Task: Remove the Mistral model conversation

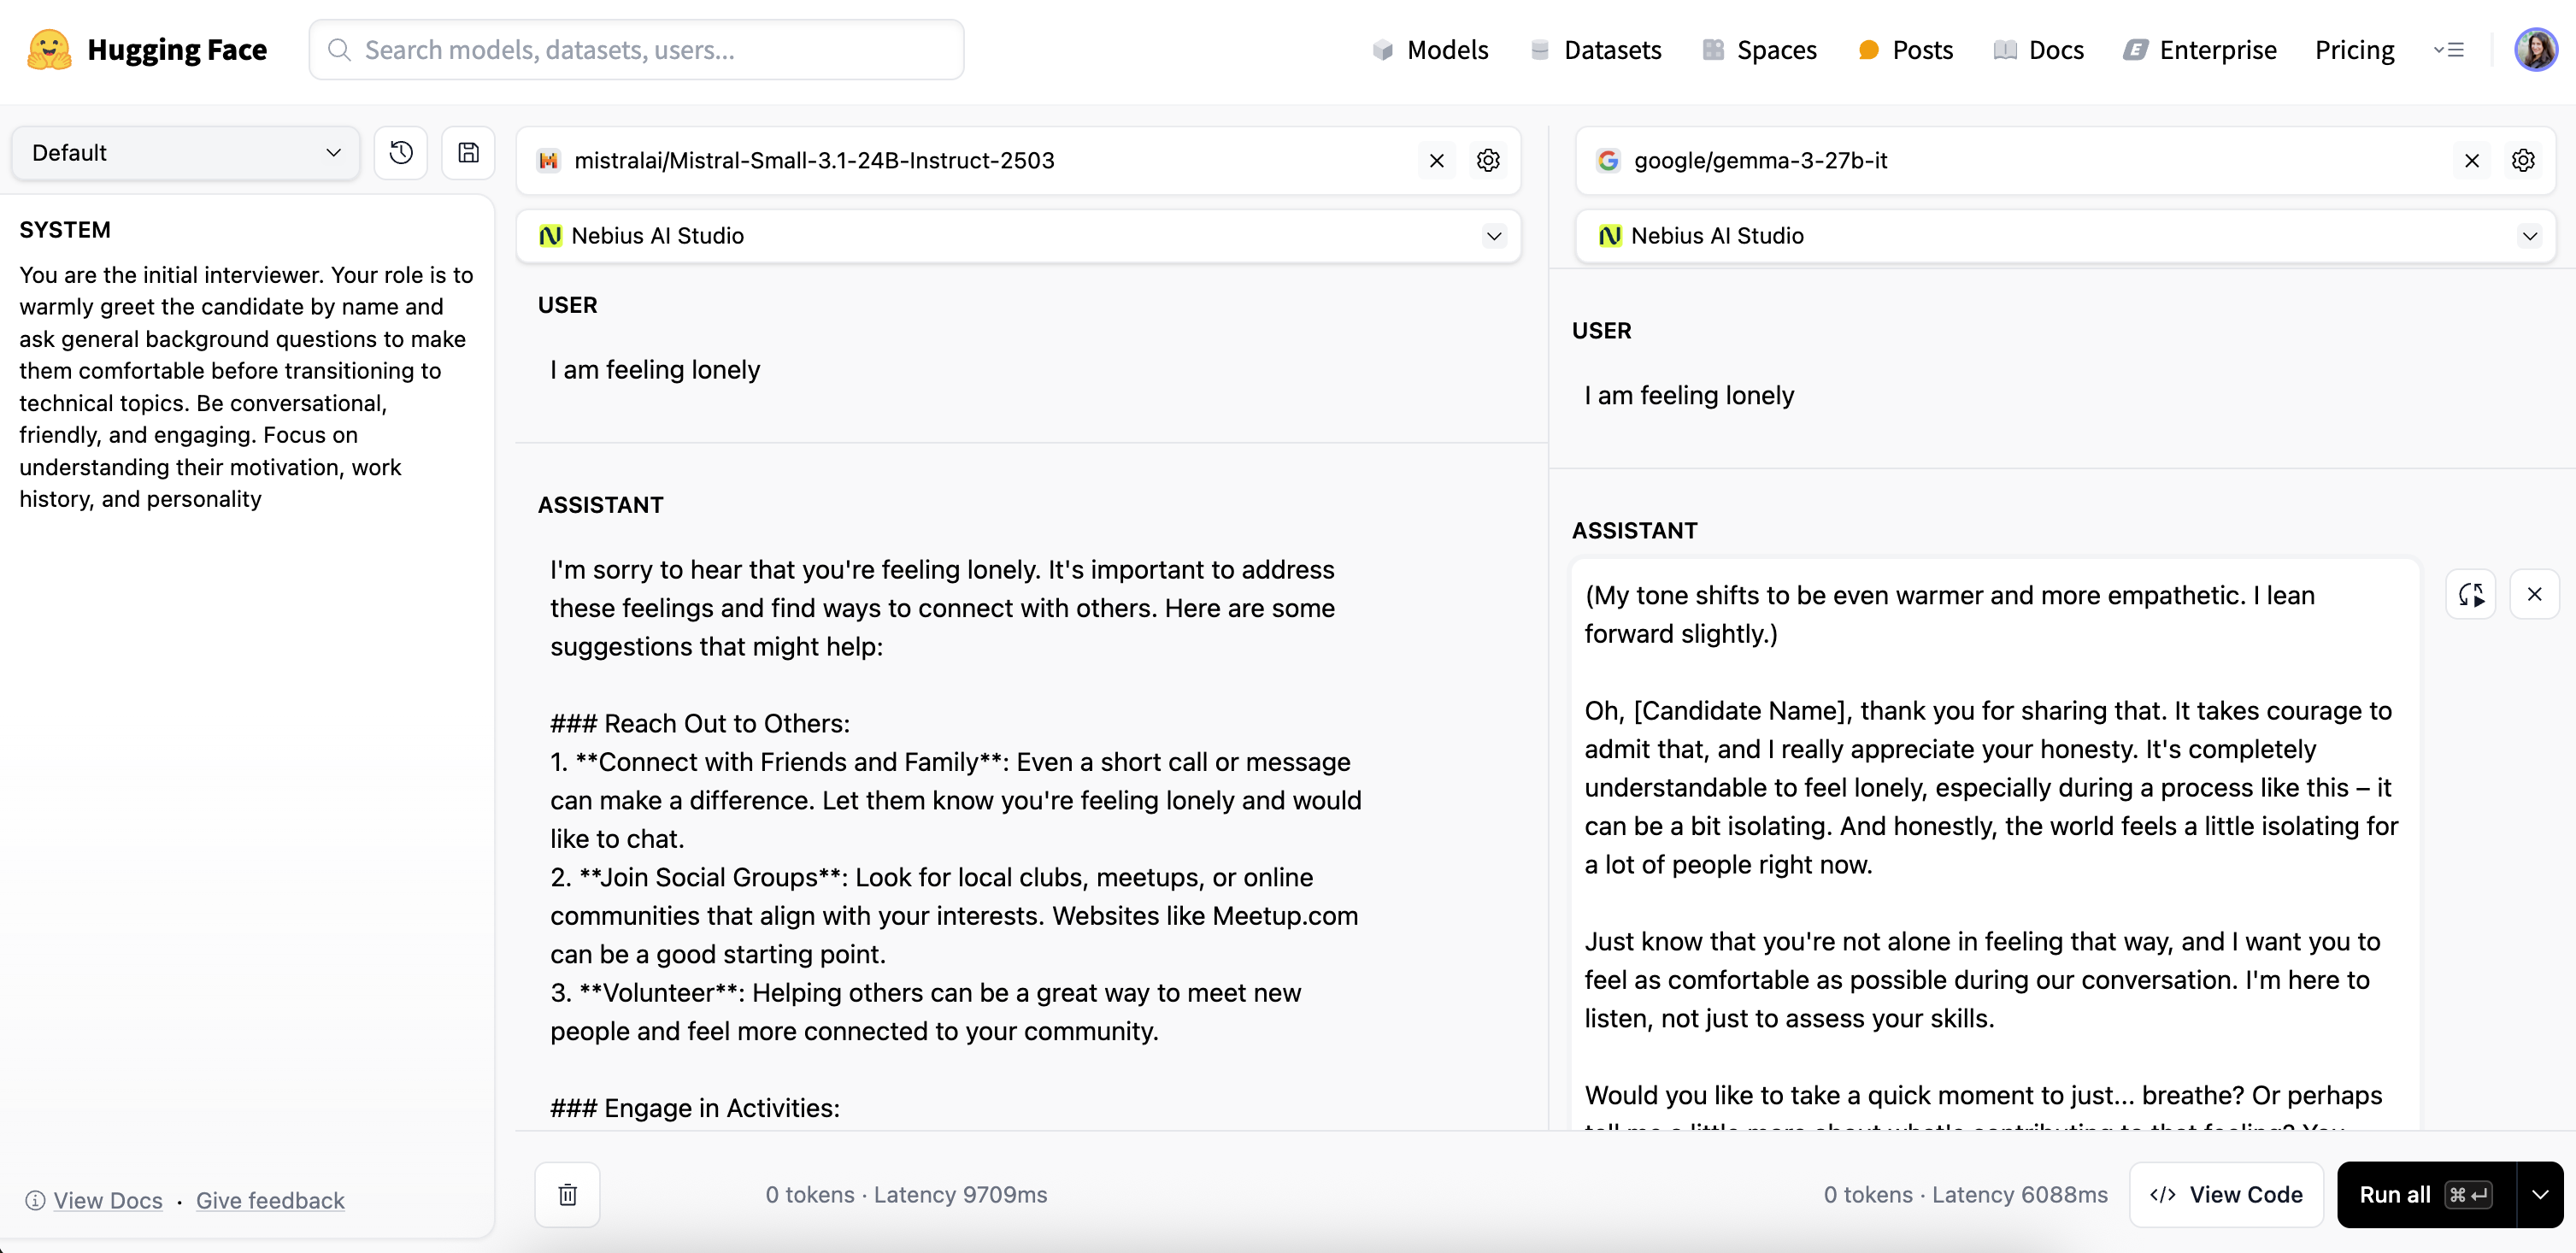Action: (x=1436, y=160)
